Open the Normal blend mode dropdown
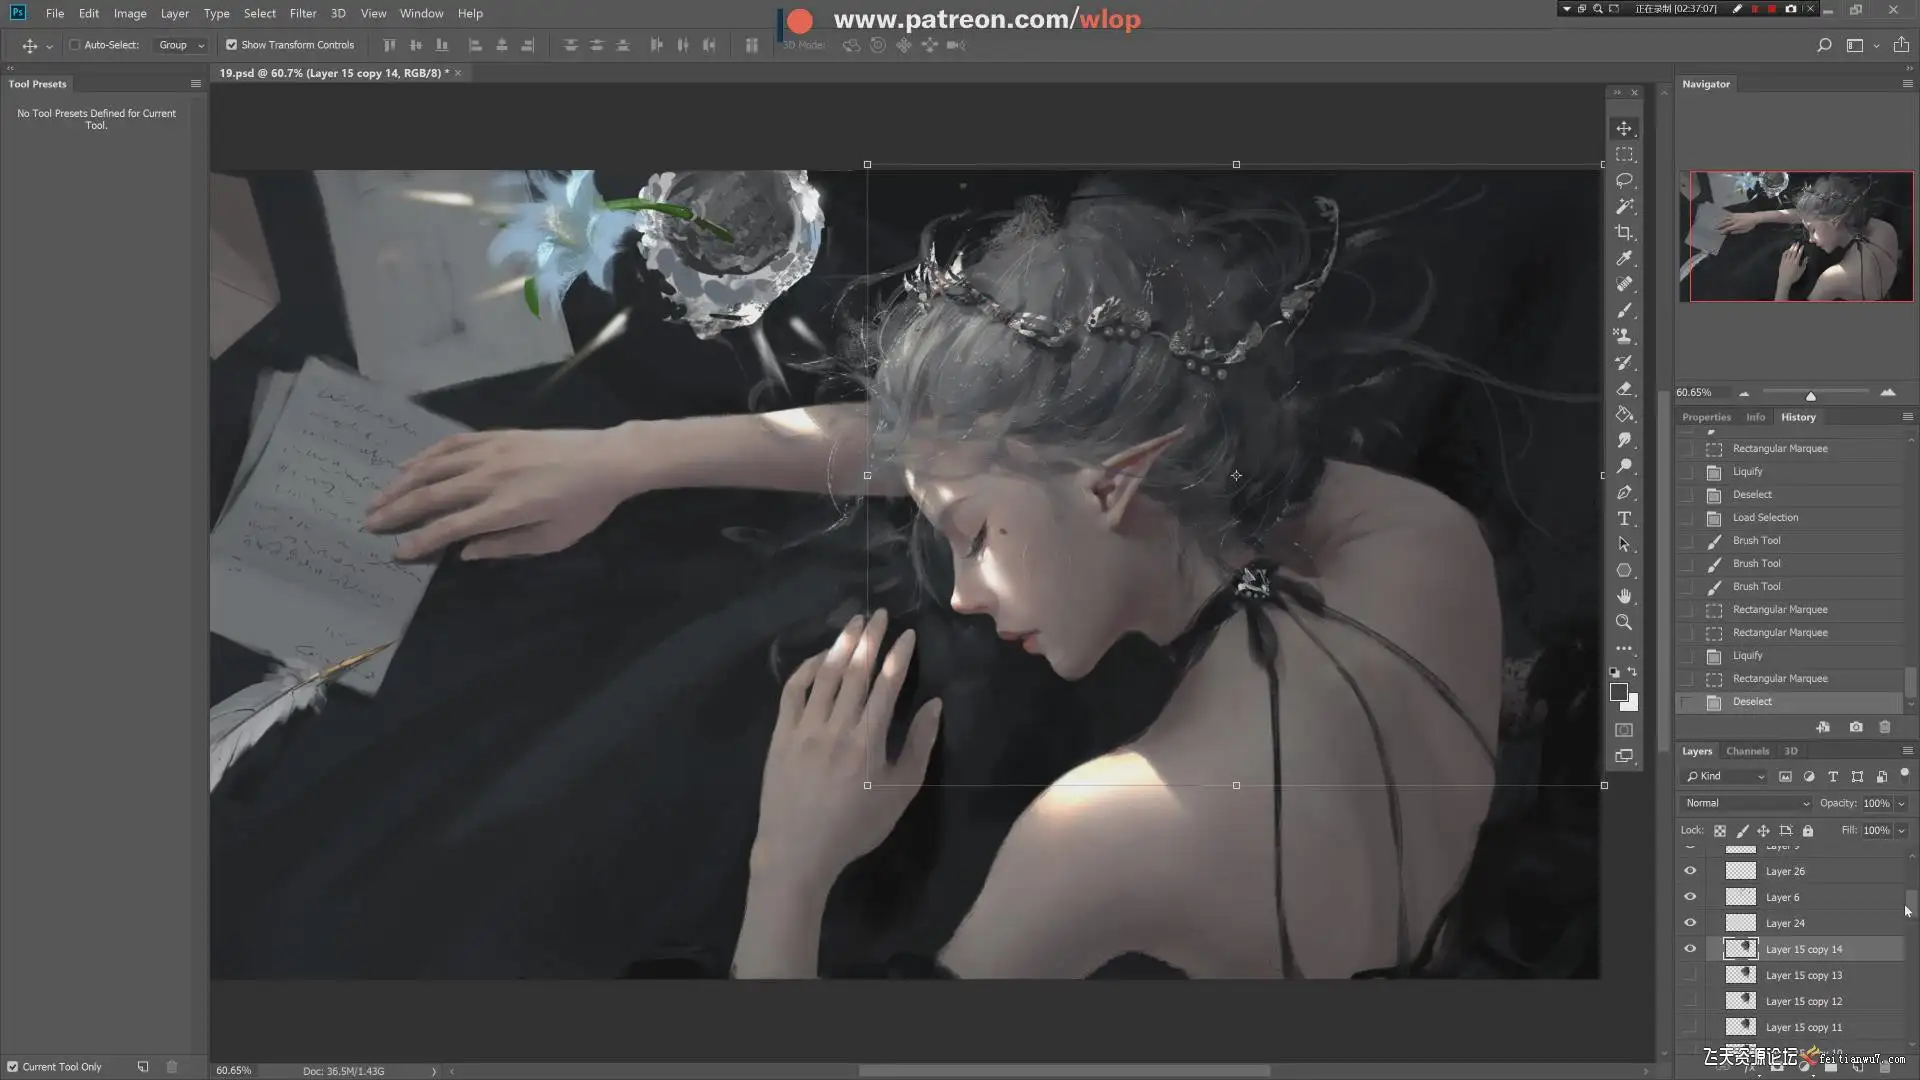The image size is (1920, 1080). [x=1746, y=803]
